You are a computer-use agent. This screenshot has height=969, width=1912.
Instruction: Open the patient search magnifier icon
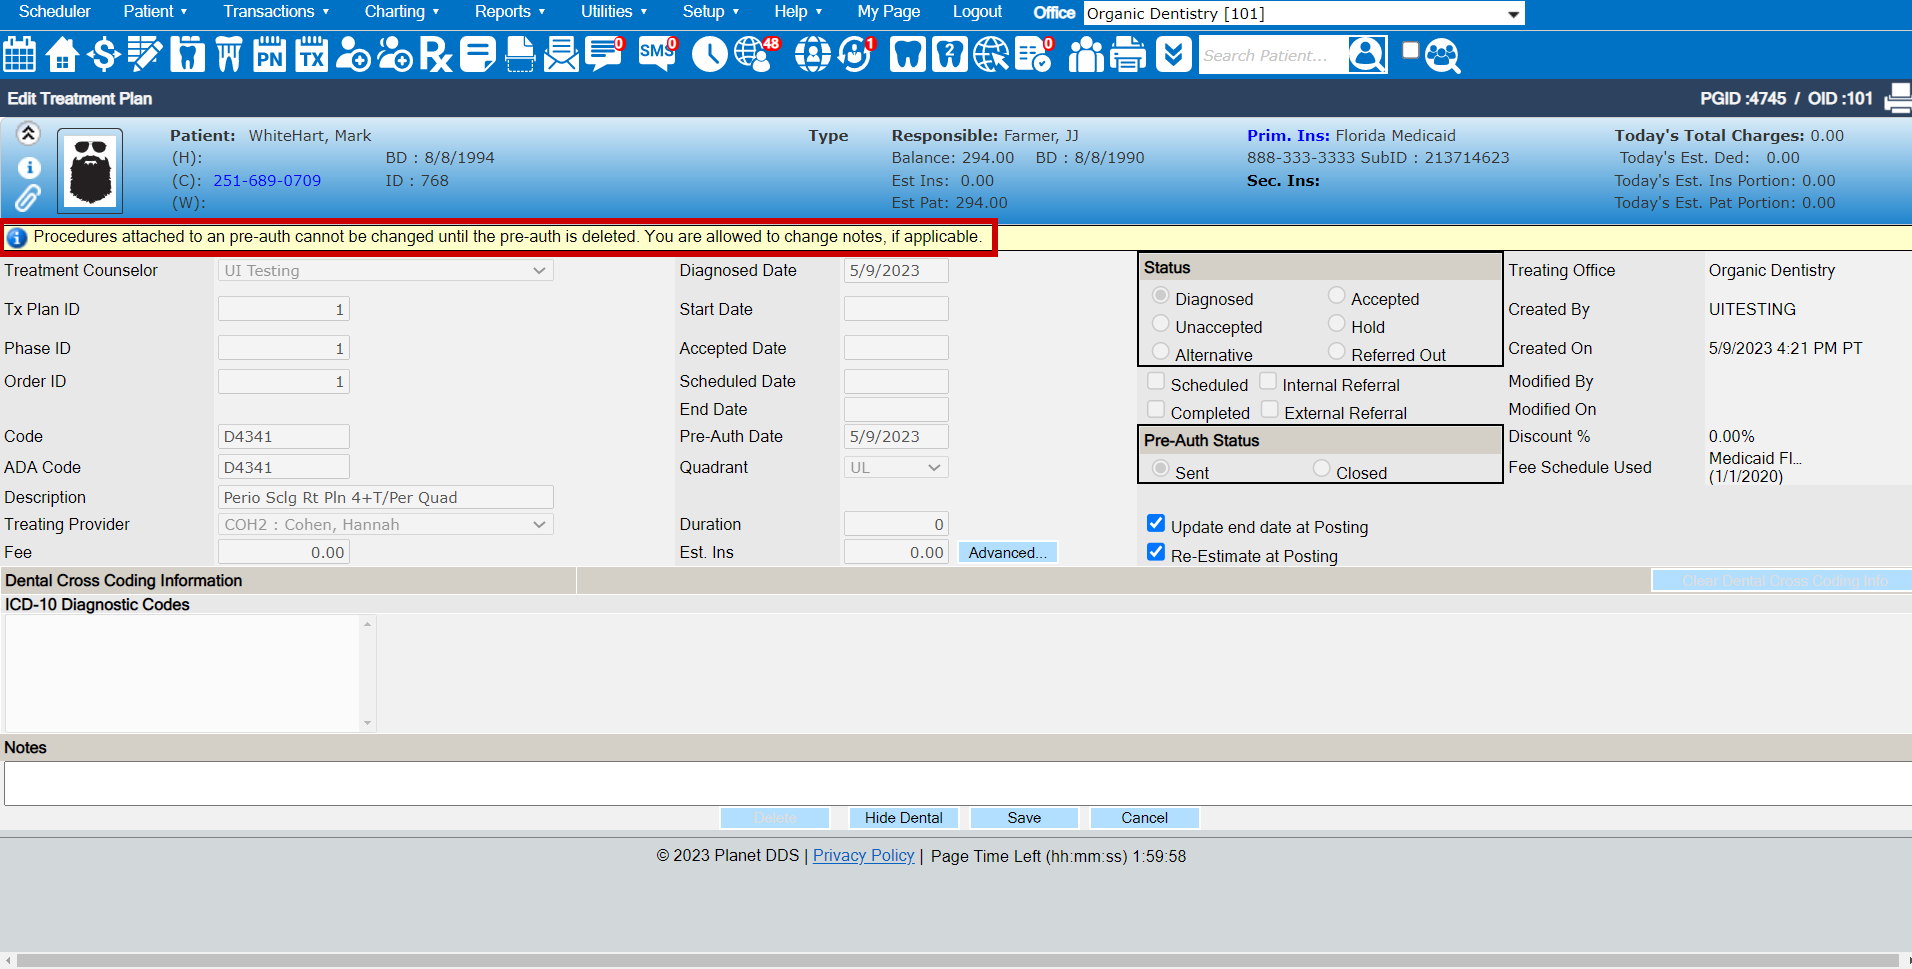coord(1366,54)
